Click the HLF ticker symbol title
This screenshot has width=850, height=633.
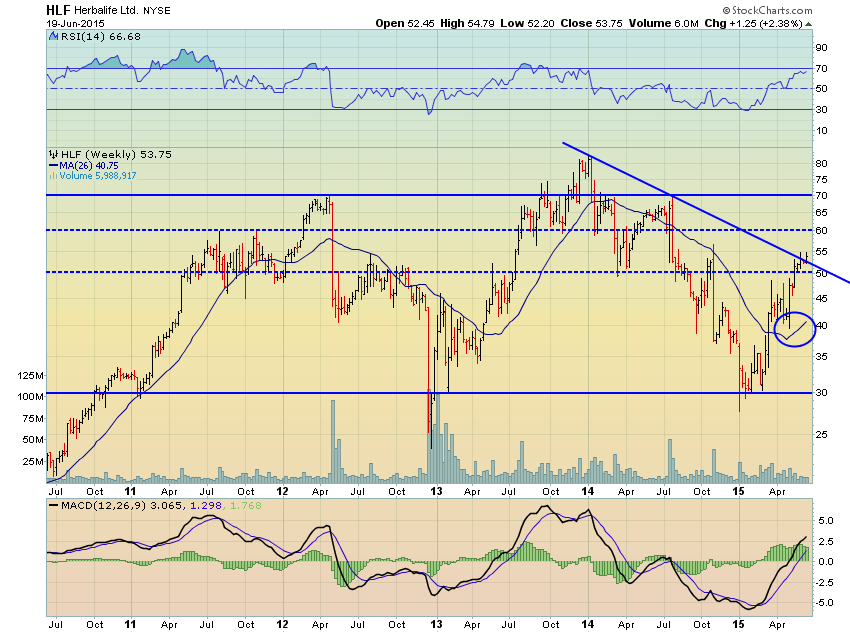pos(58,10)
